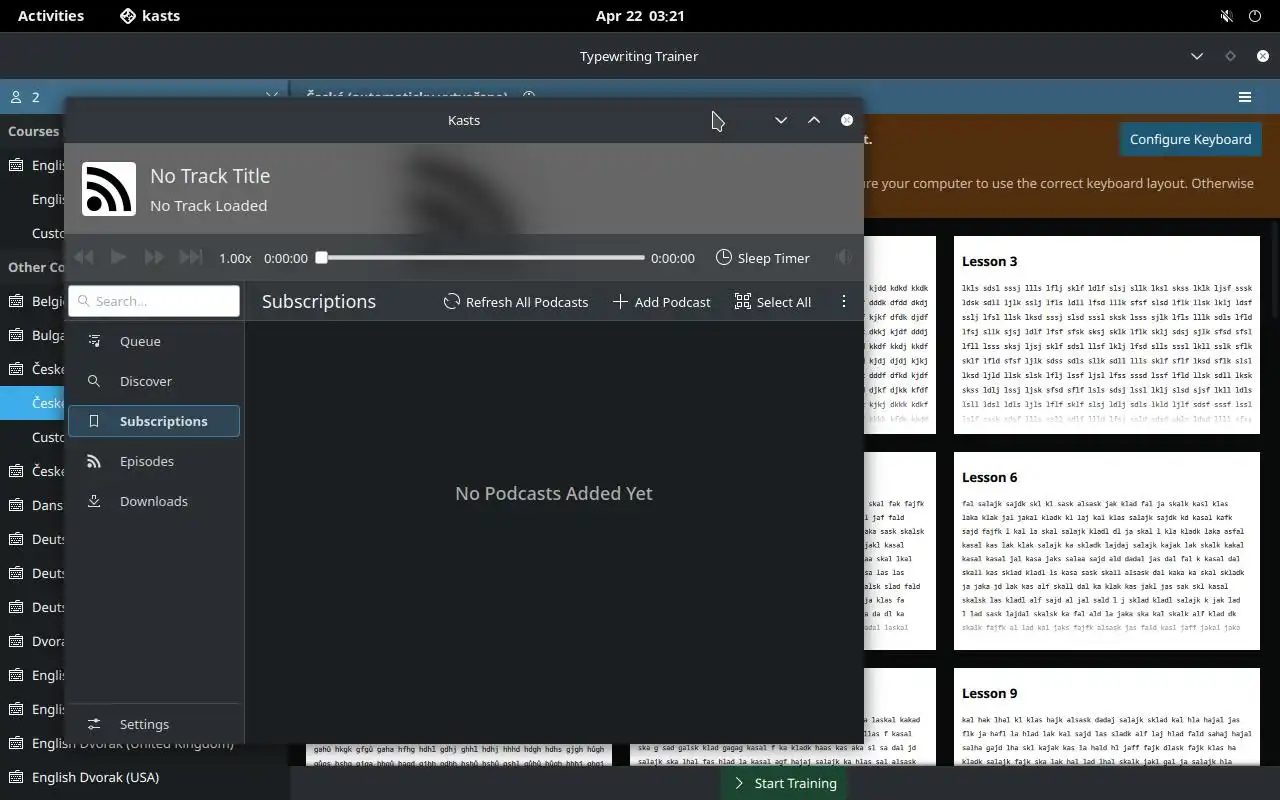This screenshot has width=1280, height=800.
Task: Open the kasts app menu in top bar
Action: pos(149,16)
